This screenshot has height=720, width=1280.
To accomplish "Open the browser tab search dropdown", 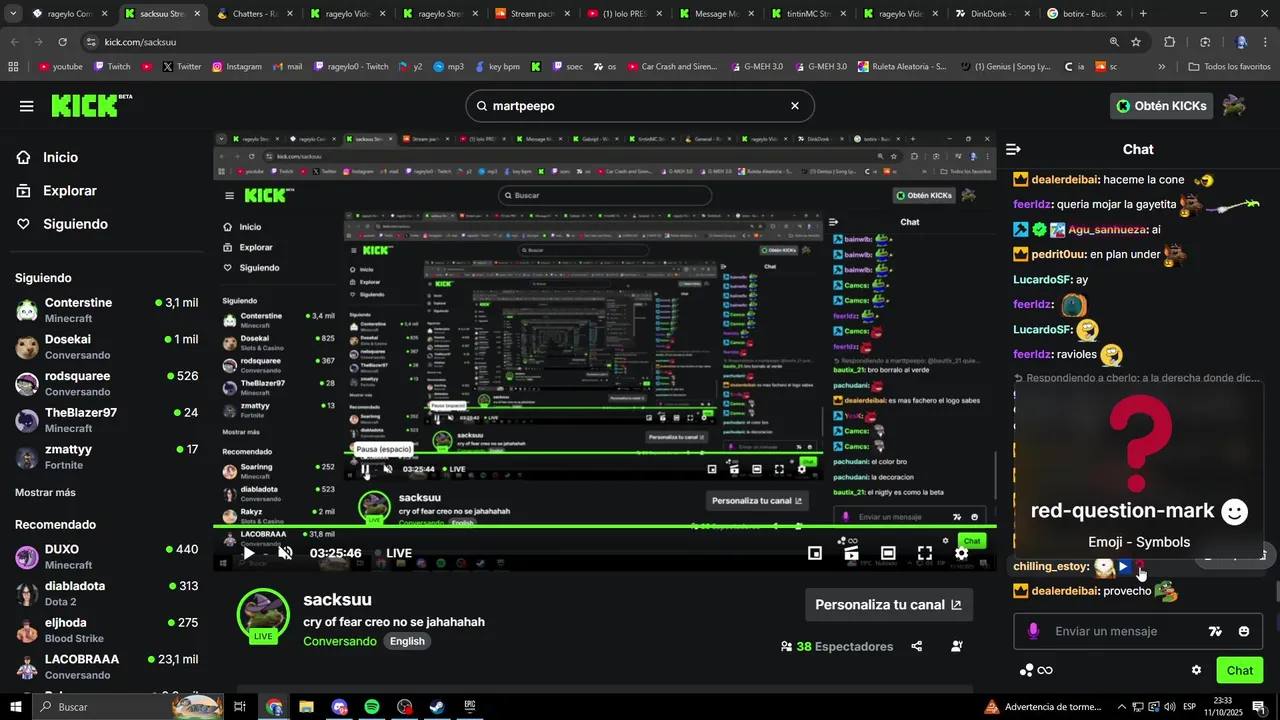I will click(x=13, y=14).
